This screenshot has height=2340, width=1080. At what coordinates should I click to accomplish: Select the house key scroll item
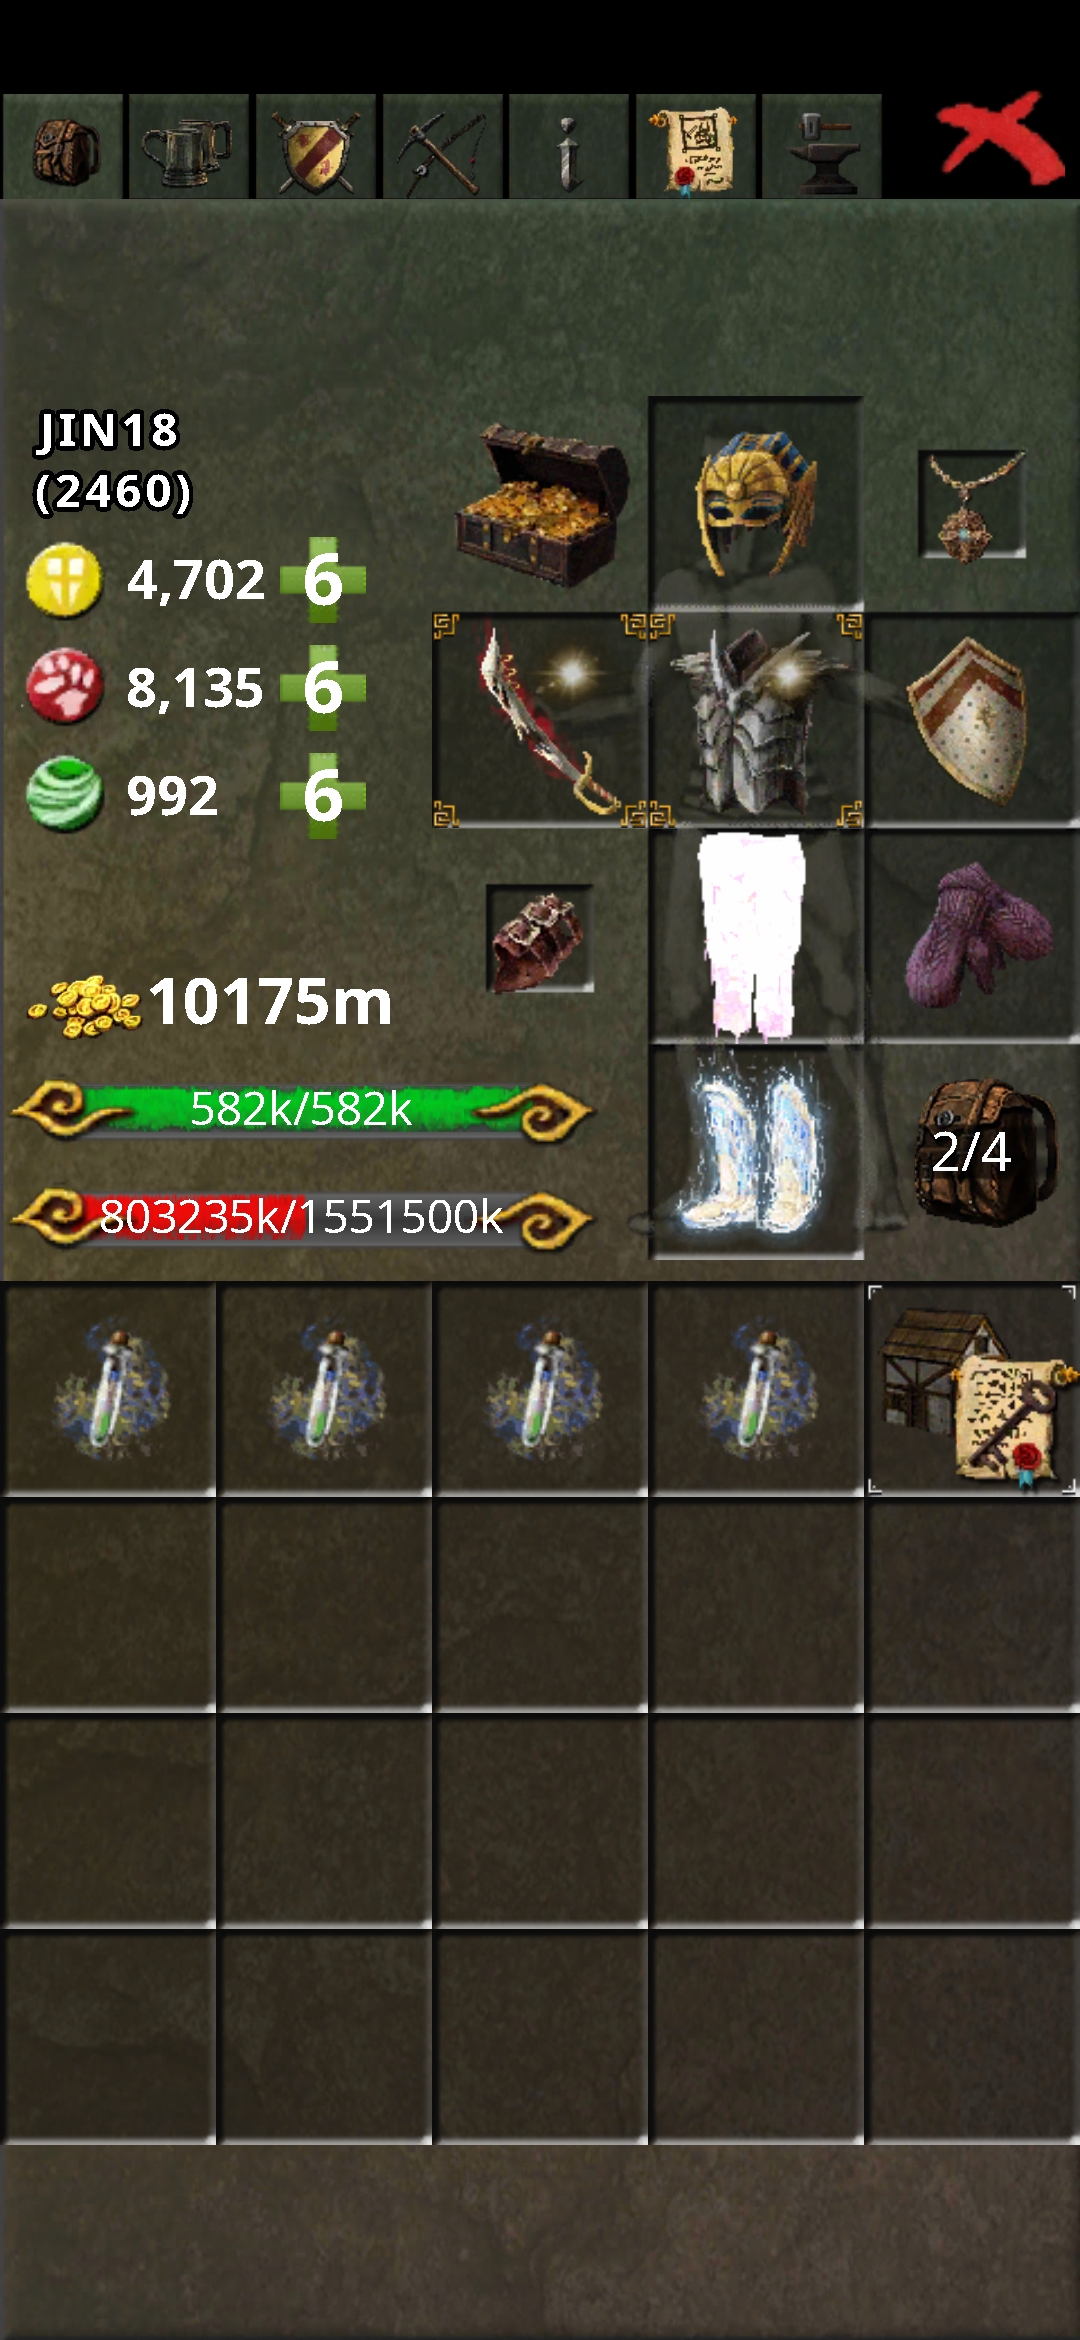(x=972, y=1390)
